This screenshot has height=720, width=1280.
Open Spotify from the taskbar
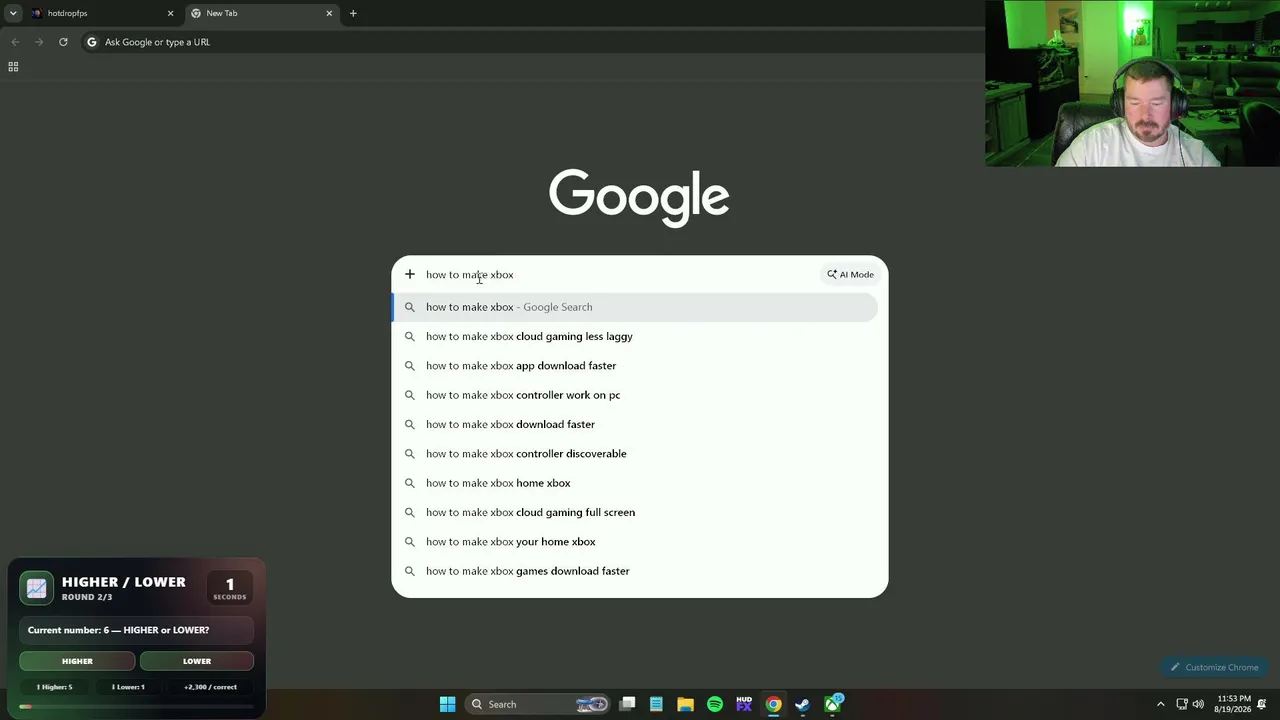point(715,704)
